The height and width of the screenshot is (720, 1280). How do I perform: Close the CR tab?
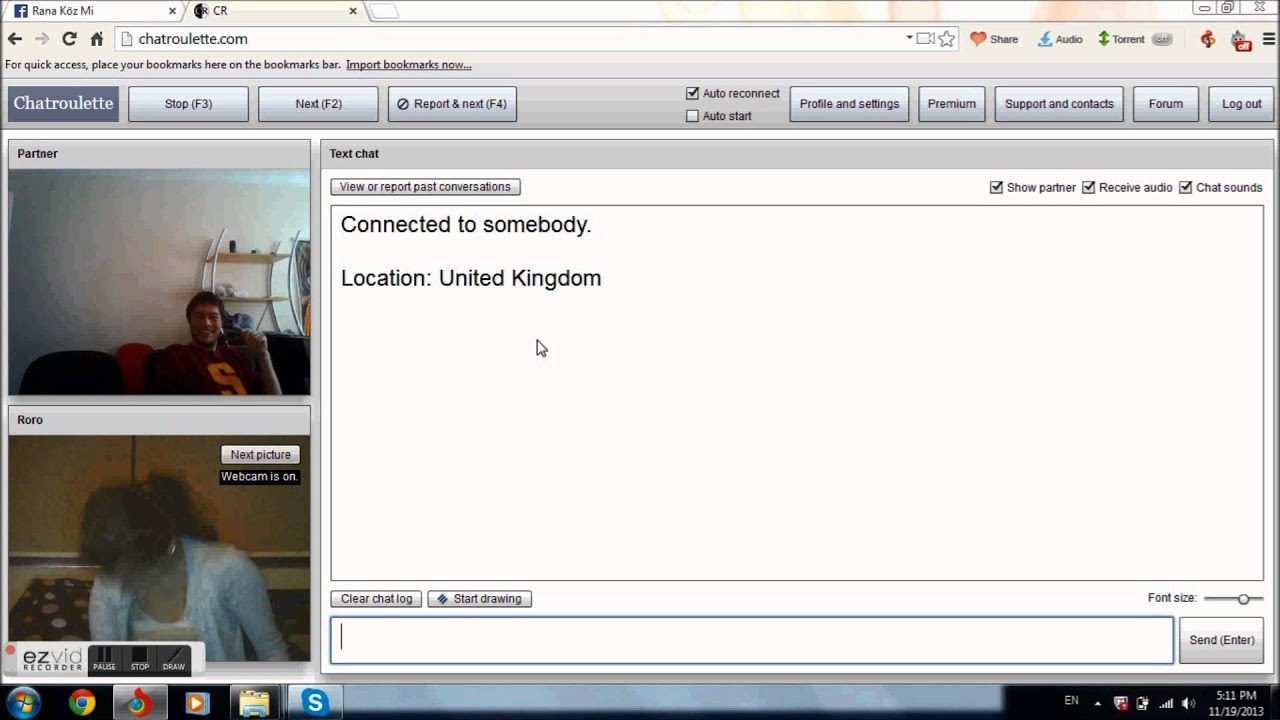[352, 11]
